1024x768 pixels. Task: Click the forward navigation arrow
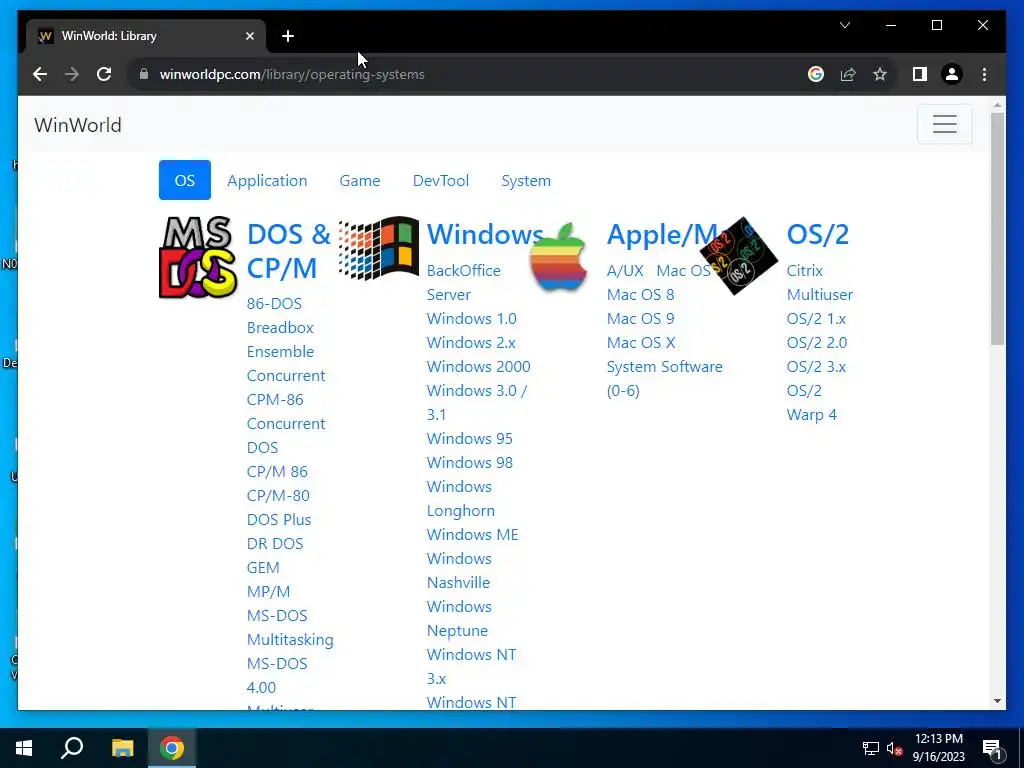72,74
